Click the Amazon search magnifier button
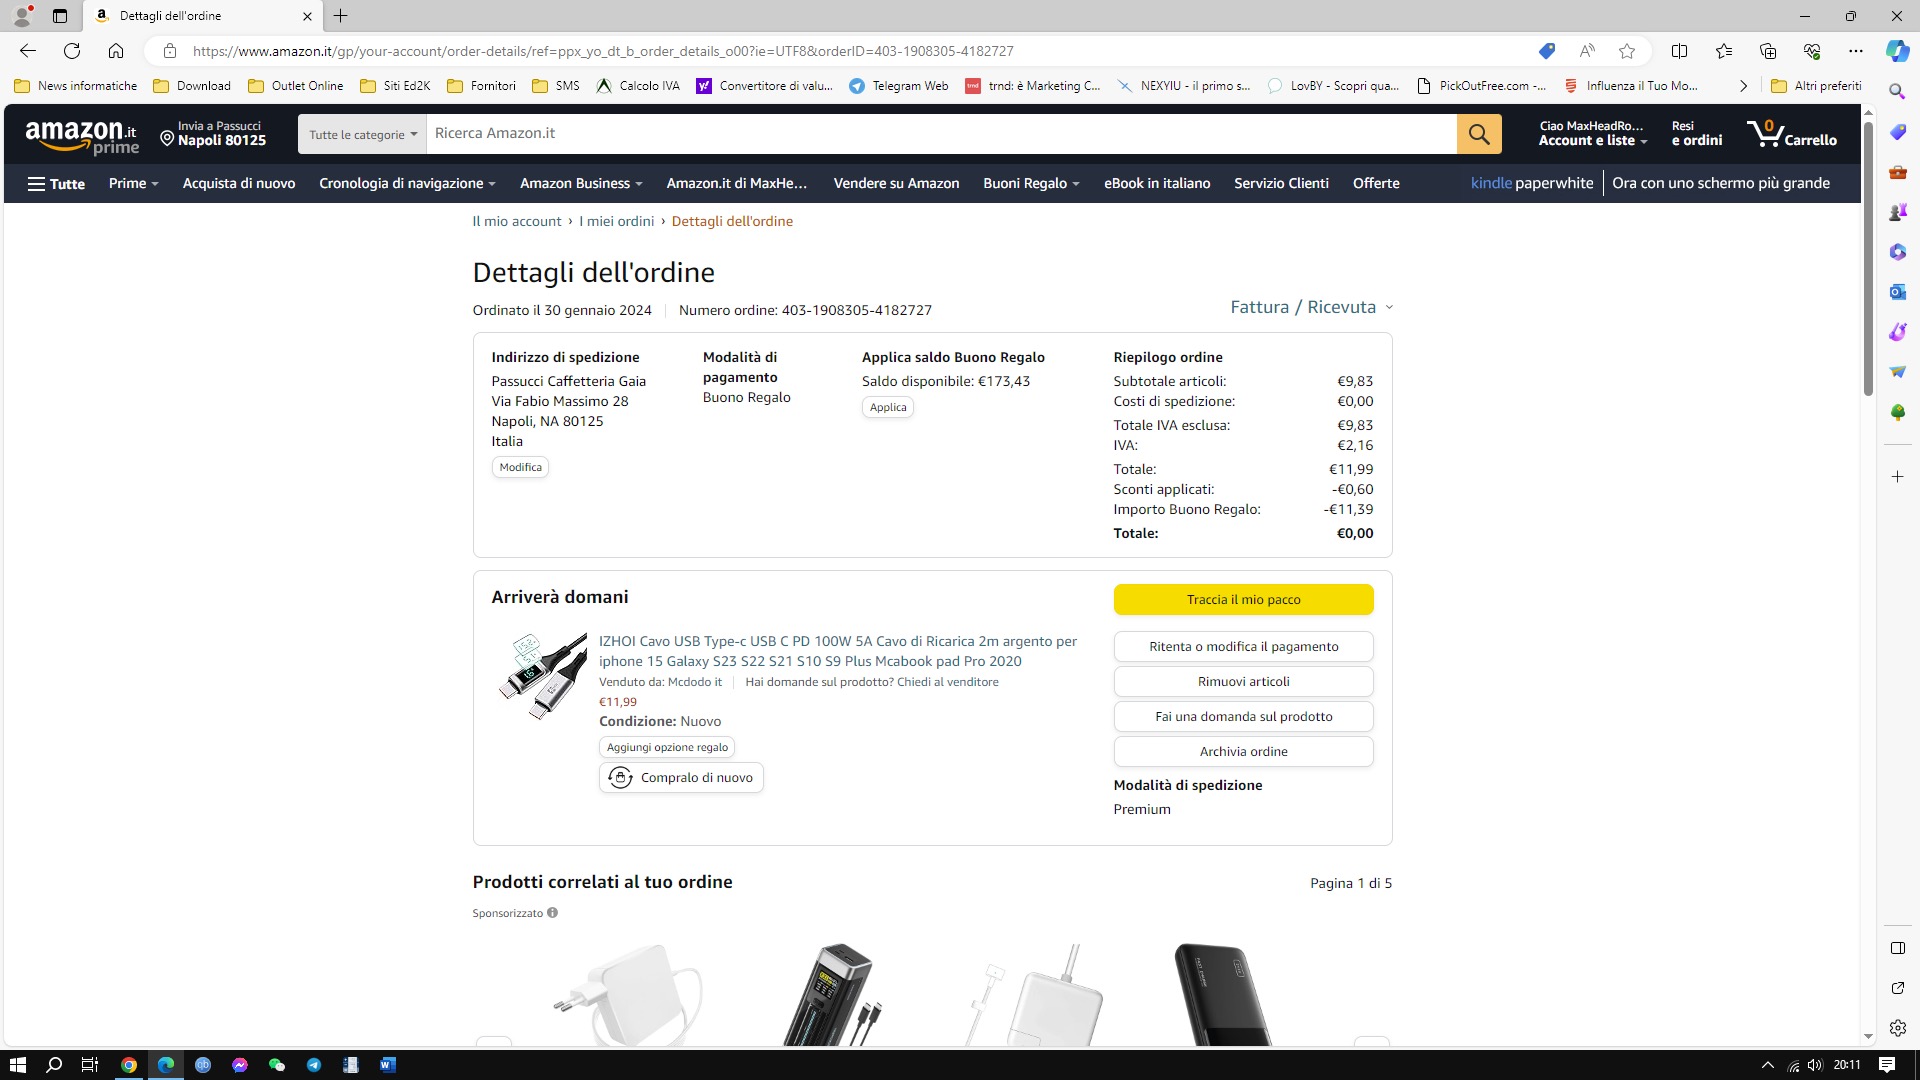Image resolution: width=1920 pixels, height=1080 pixels. [1479, 134]
